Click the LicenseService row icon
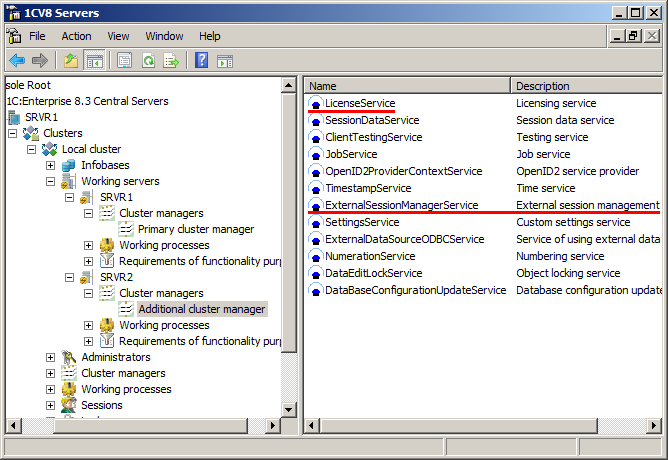Image resolution: width=668 pixels, height=460 pixels. click(316, 104)
